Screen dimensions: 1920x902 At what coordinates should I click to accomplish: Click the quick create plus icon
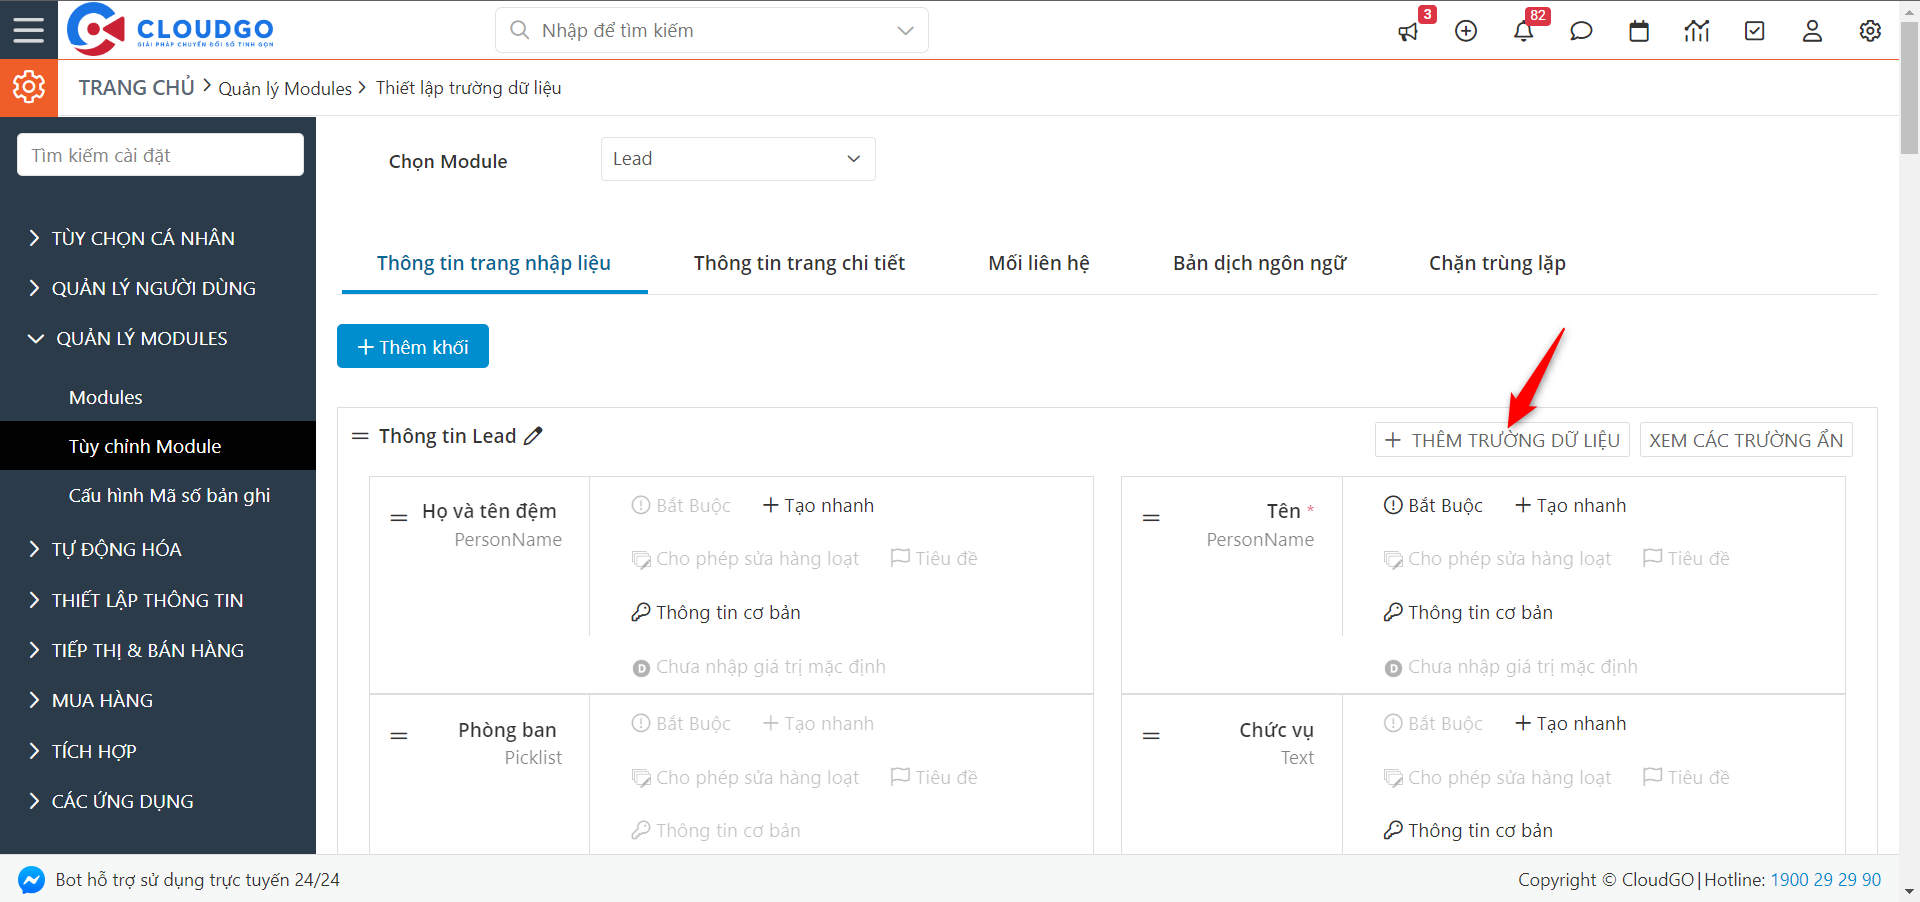(1465, 30)
